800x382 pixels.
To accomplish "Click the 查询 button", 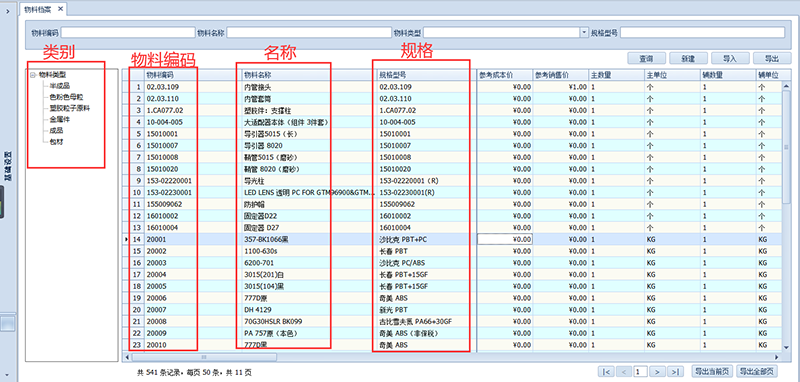I will click(x=646, y=58).
